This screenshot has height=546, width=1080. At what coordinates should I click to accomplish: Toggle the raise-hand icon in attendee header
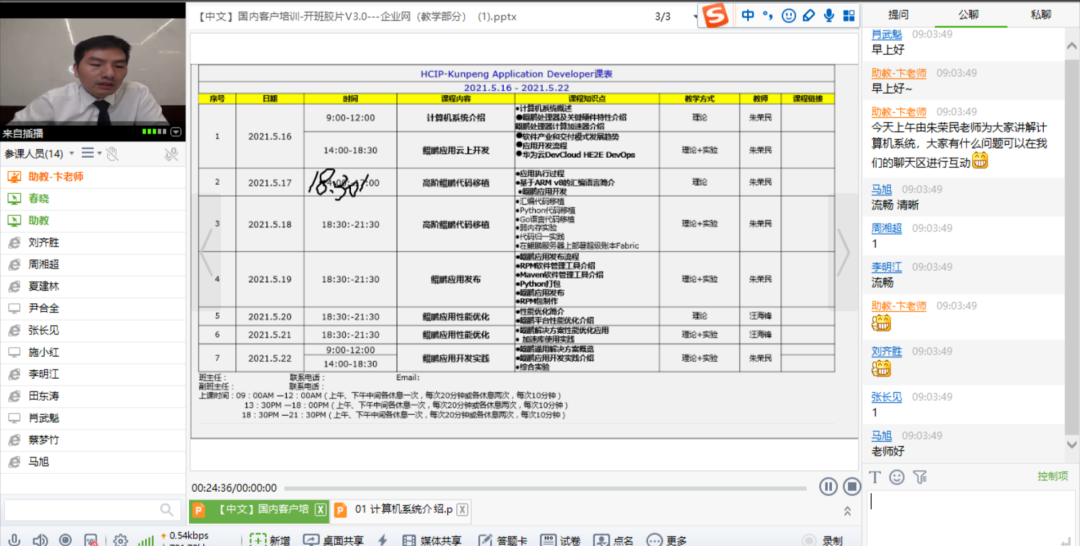tap(113, 153)
